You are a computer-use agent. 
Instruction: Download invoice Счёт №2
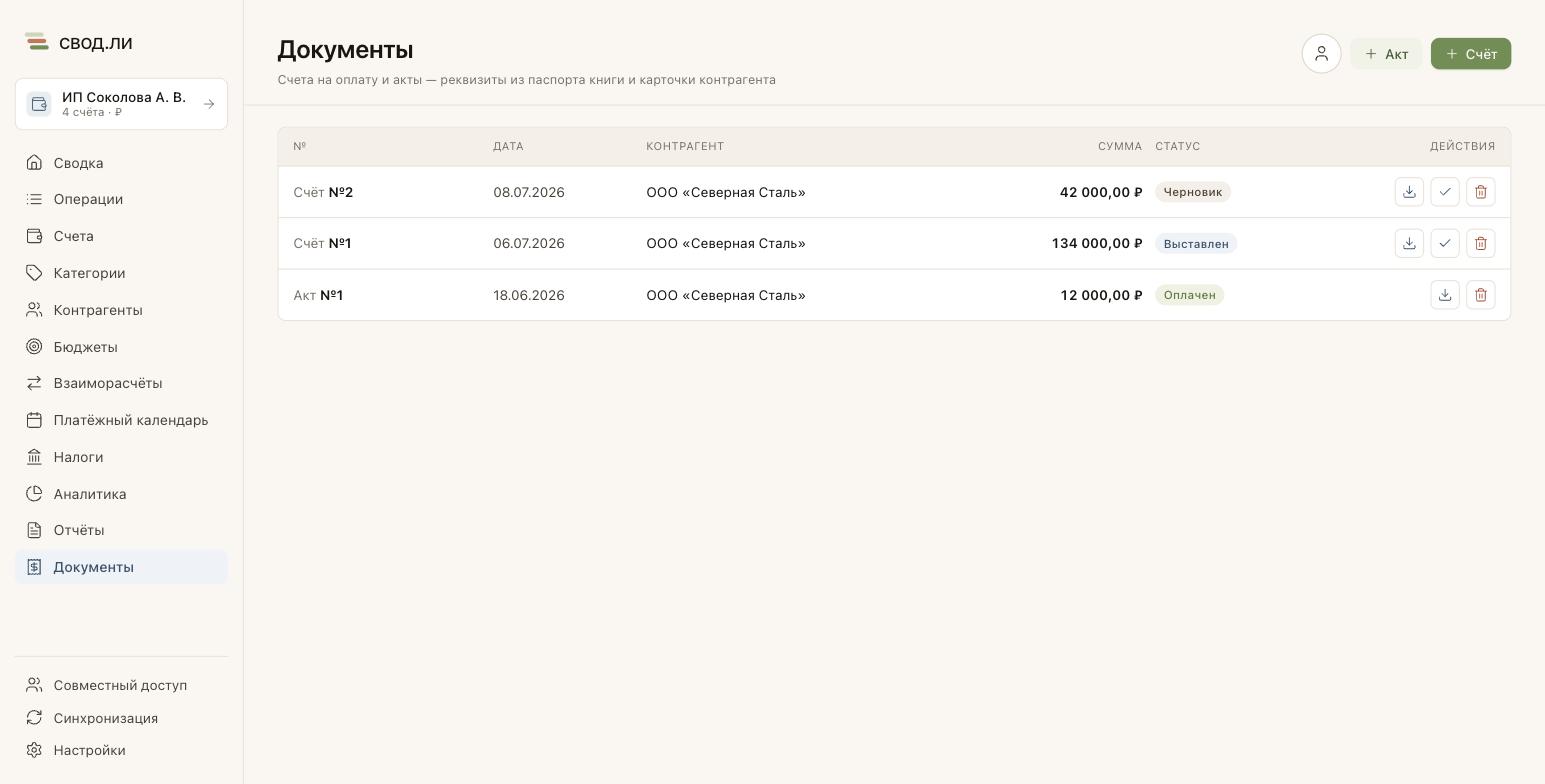[x=1409, y=192]
